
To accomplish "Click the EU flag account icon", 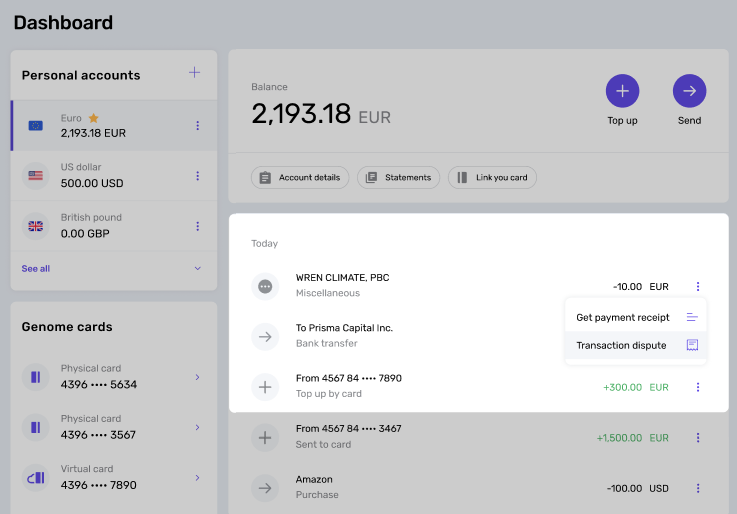I will [x=36, y=125].
